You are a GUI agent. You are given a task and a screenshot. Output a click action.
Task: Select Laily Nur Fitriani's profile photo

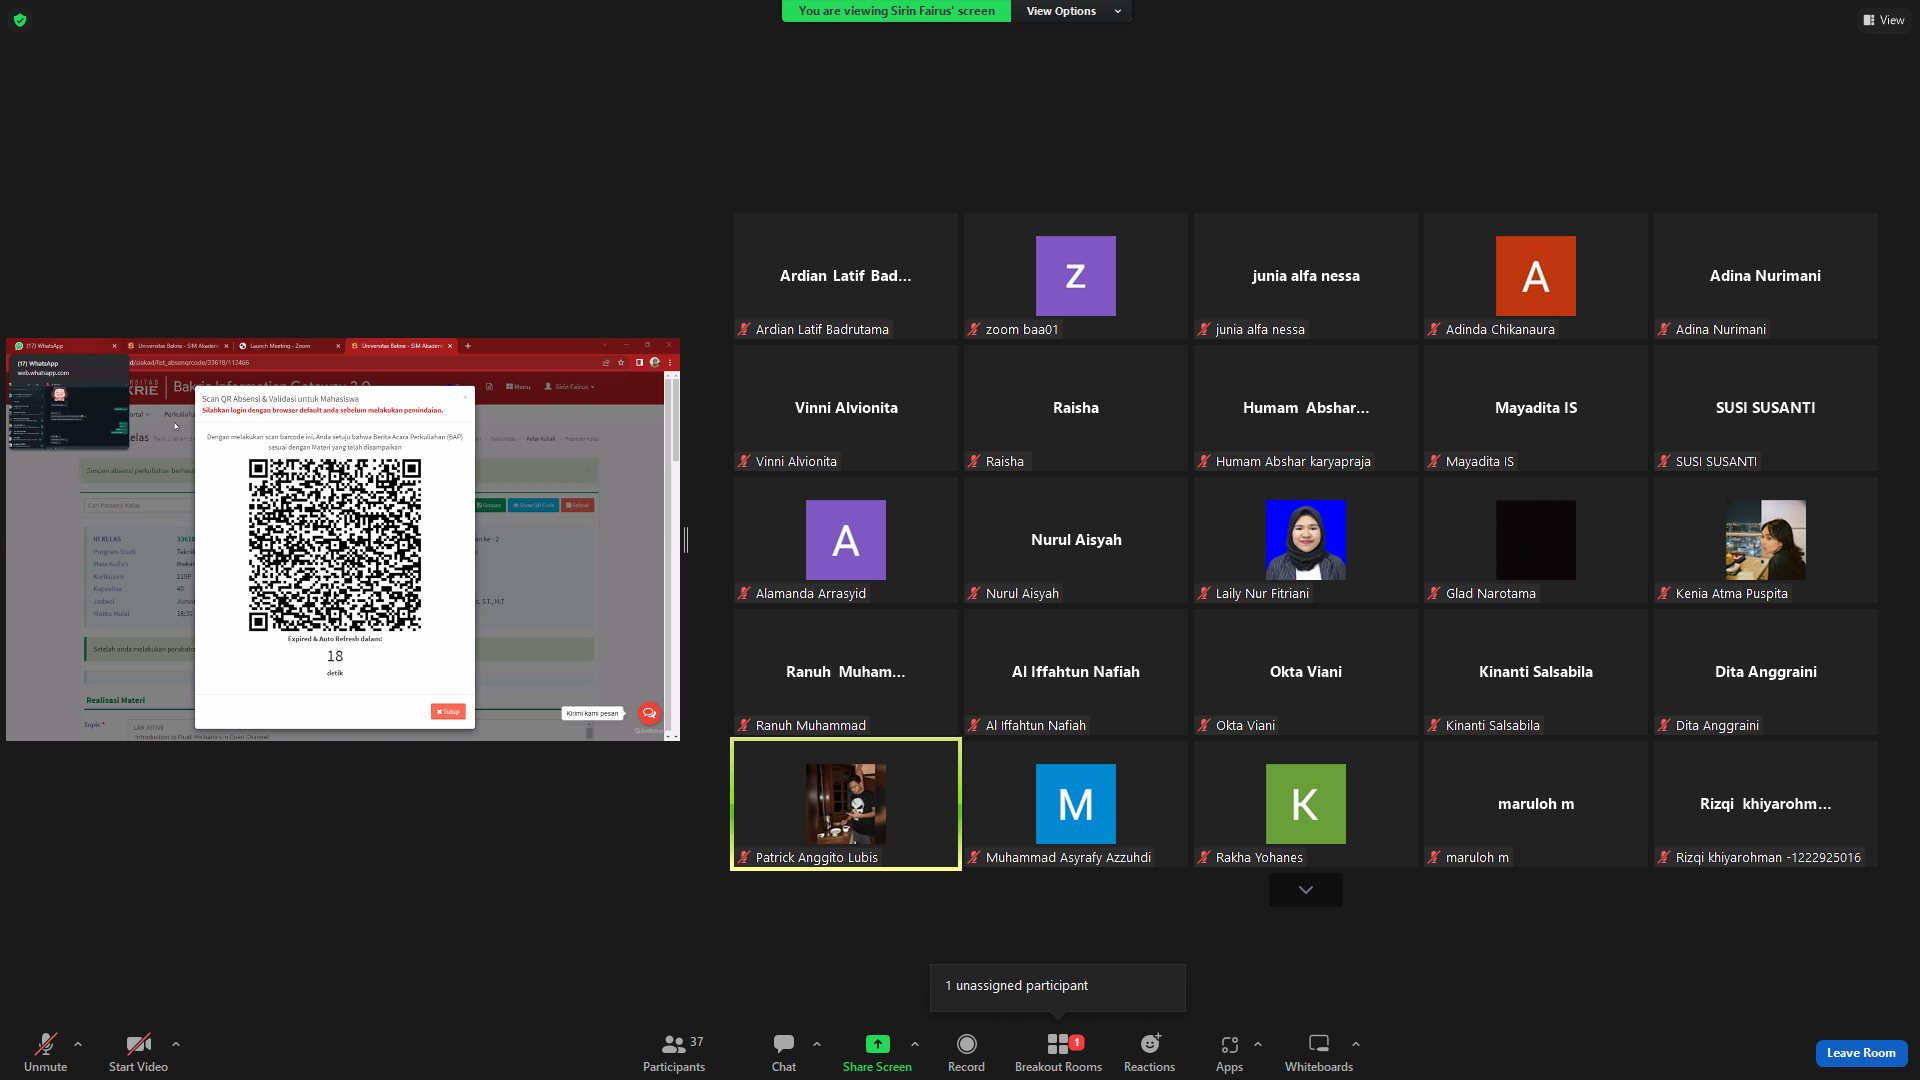(x=1305, y=540)
